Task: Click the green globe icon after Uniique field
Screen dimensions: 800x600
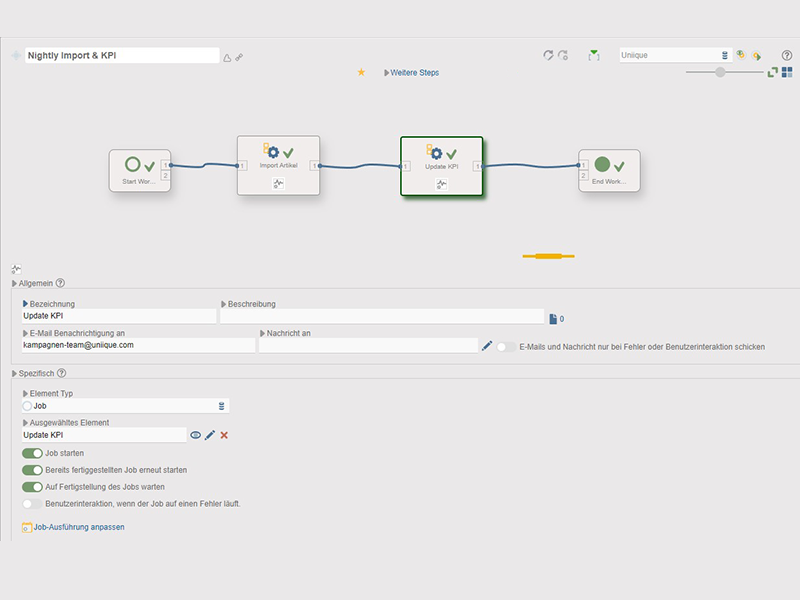Action: 740,55
